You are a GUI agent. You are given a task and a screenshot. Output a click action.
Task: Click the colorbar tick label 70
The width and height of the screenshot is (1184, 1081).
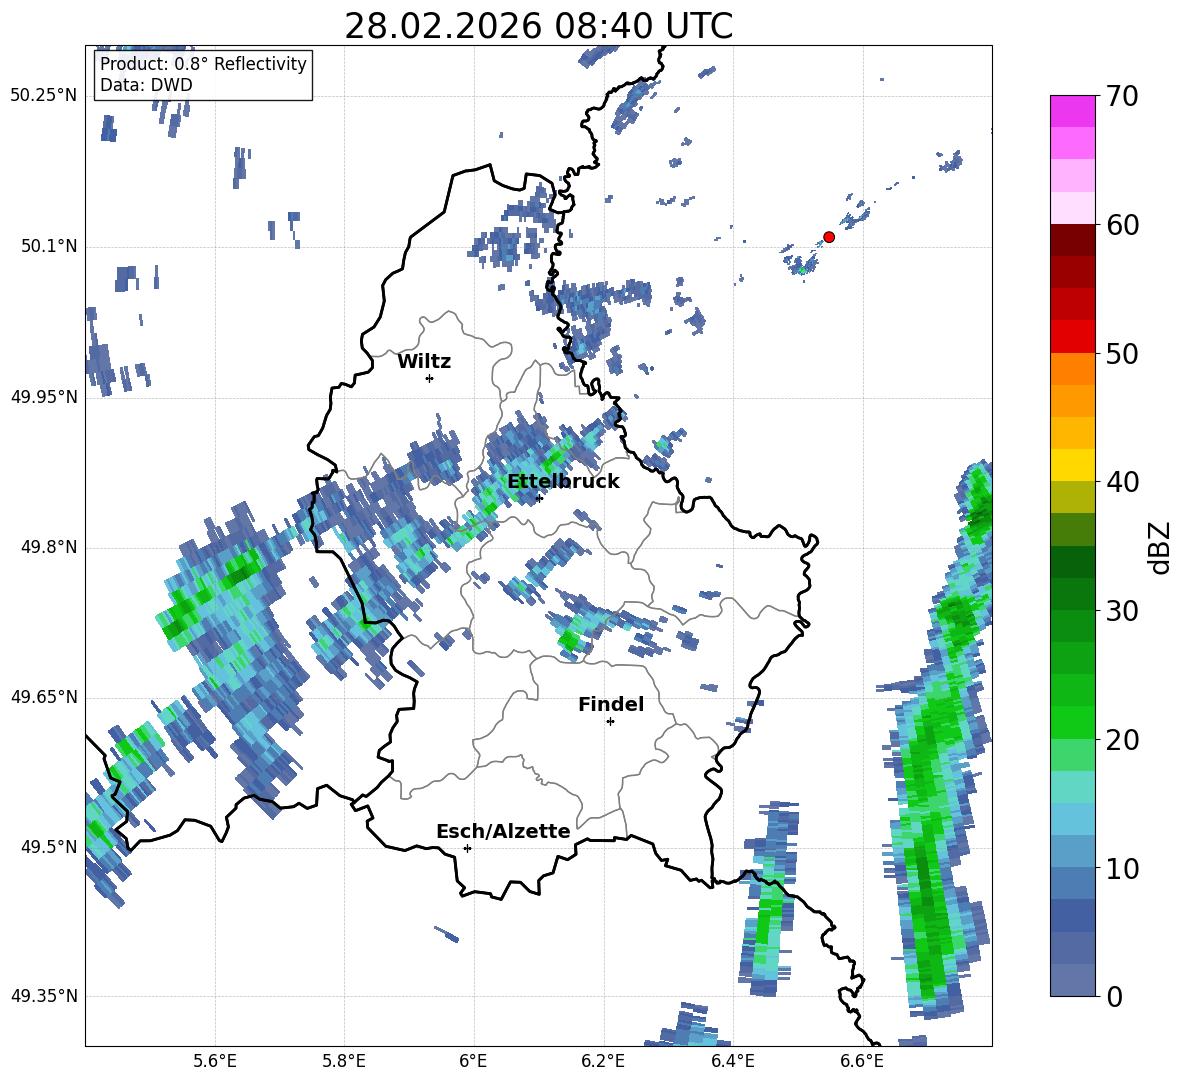1122,97
